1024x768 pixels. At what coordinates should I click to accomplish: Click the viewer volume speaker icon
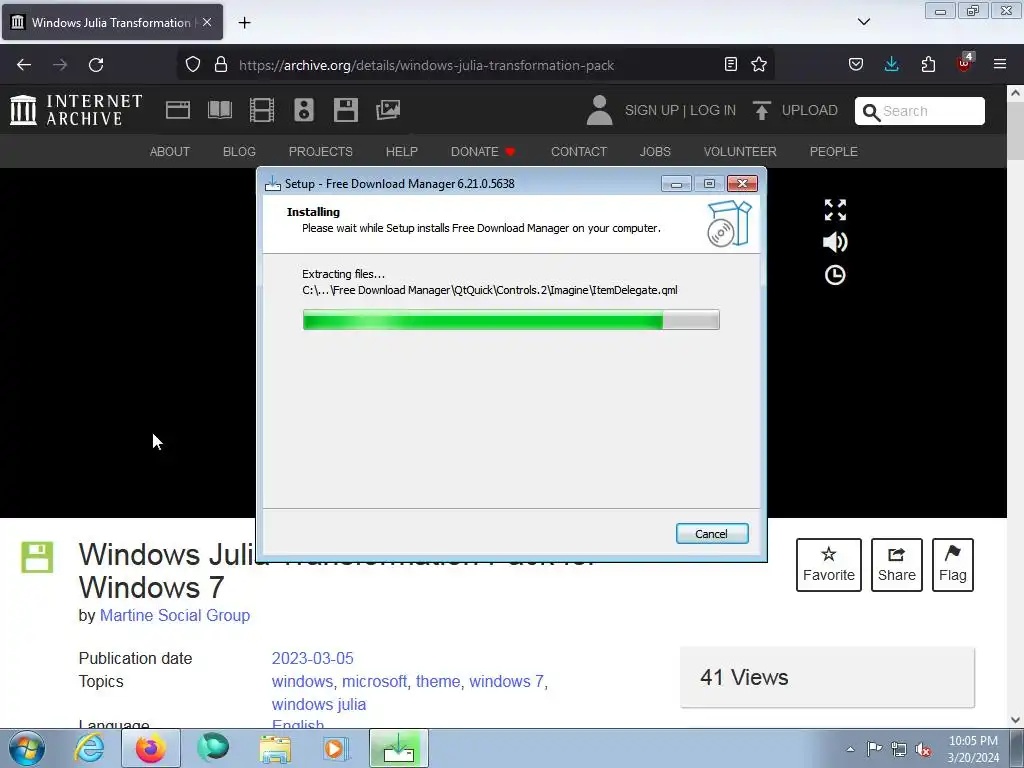pos(835,242)
